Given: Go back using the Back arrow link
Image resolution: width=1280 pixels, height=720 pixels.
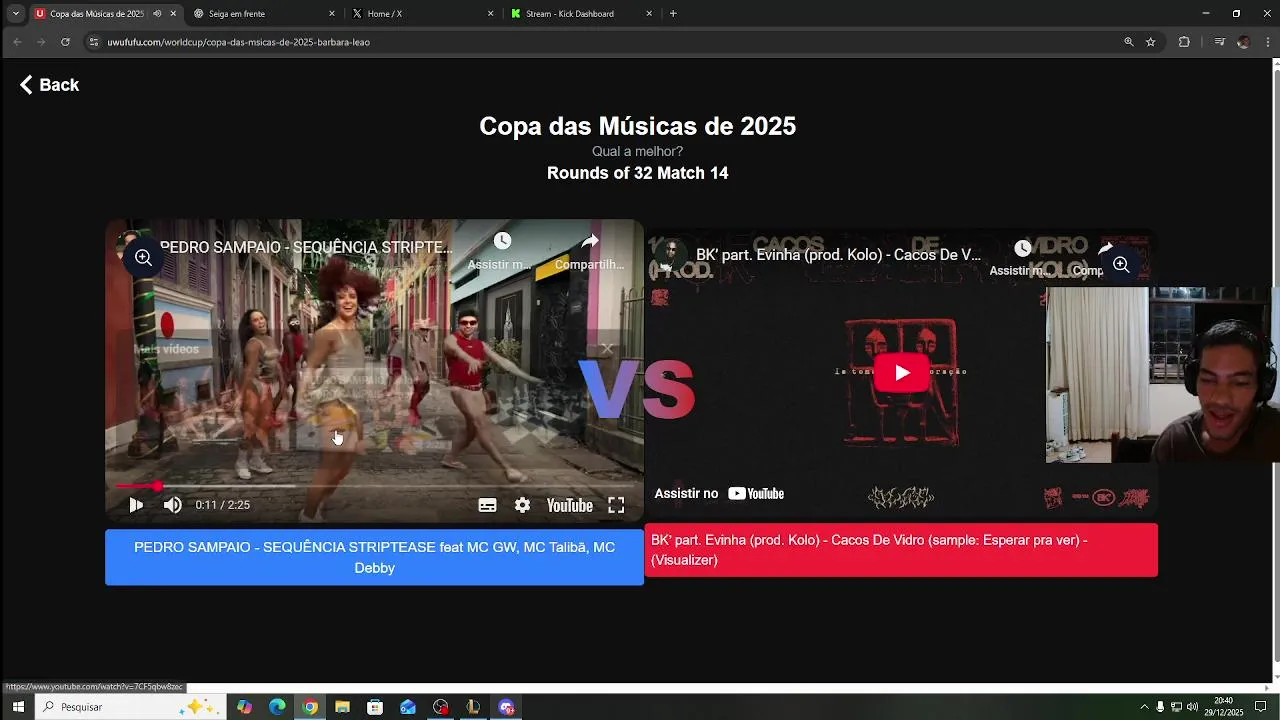Looking at the screenshot, I should (x=49, y=85).
